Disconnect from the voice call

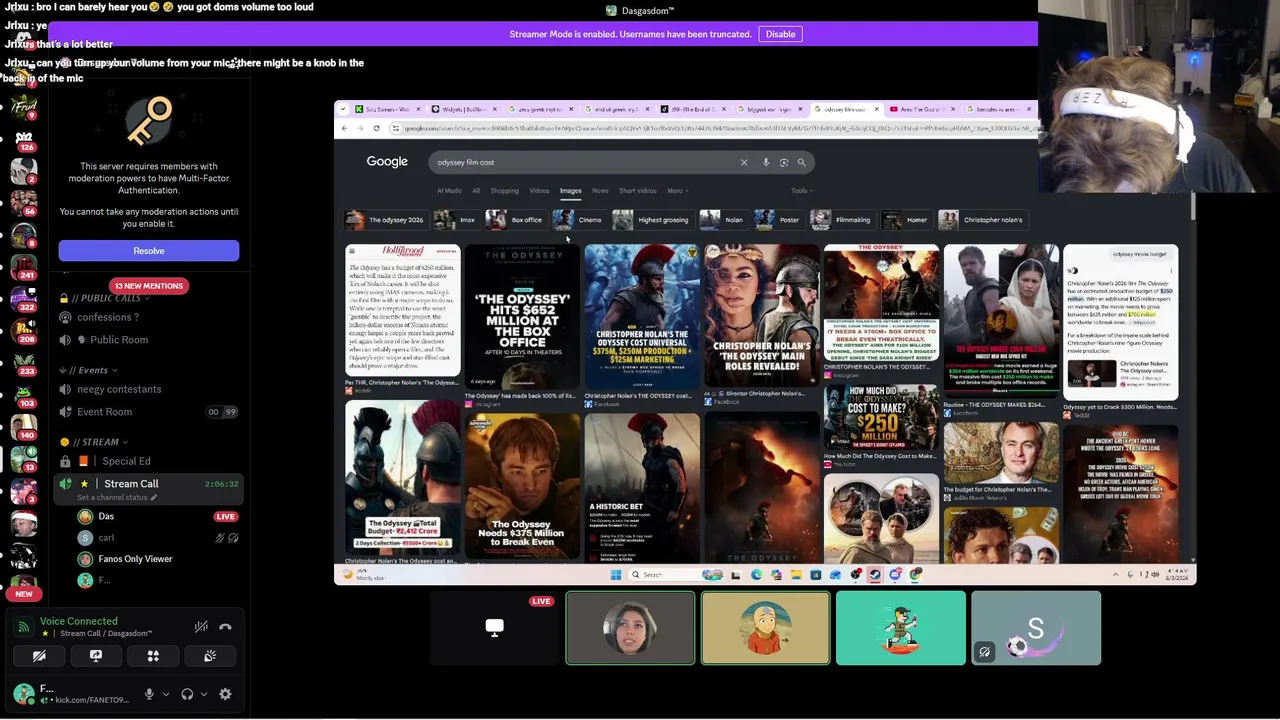coord(225,627)
